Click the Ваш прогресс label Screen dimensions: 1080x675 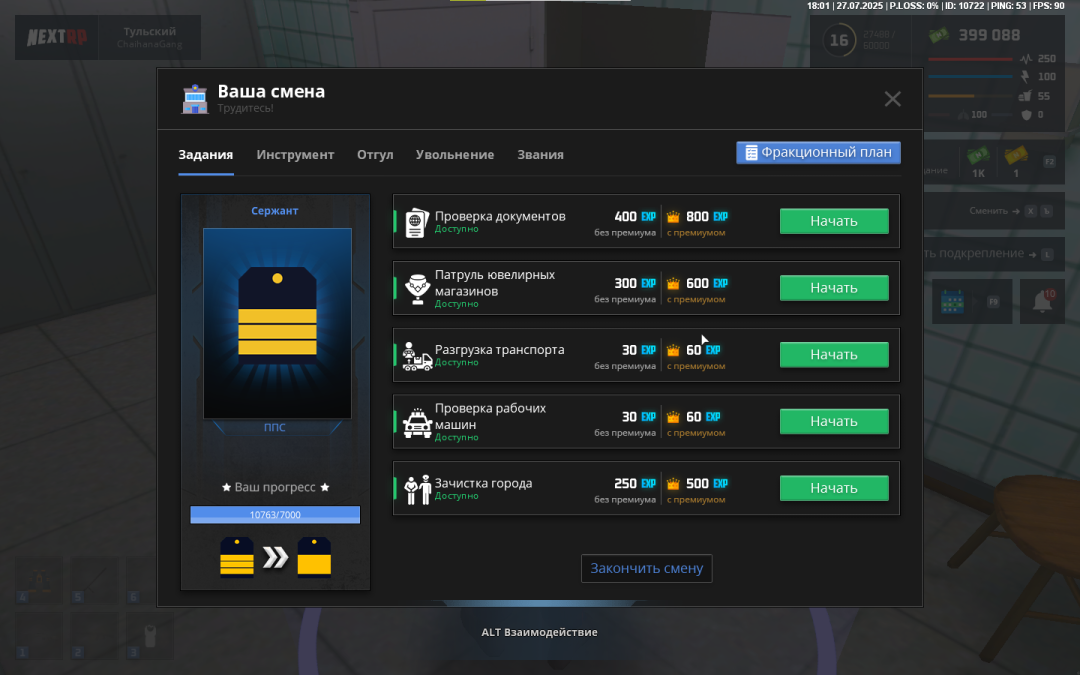(275, 487)
